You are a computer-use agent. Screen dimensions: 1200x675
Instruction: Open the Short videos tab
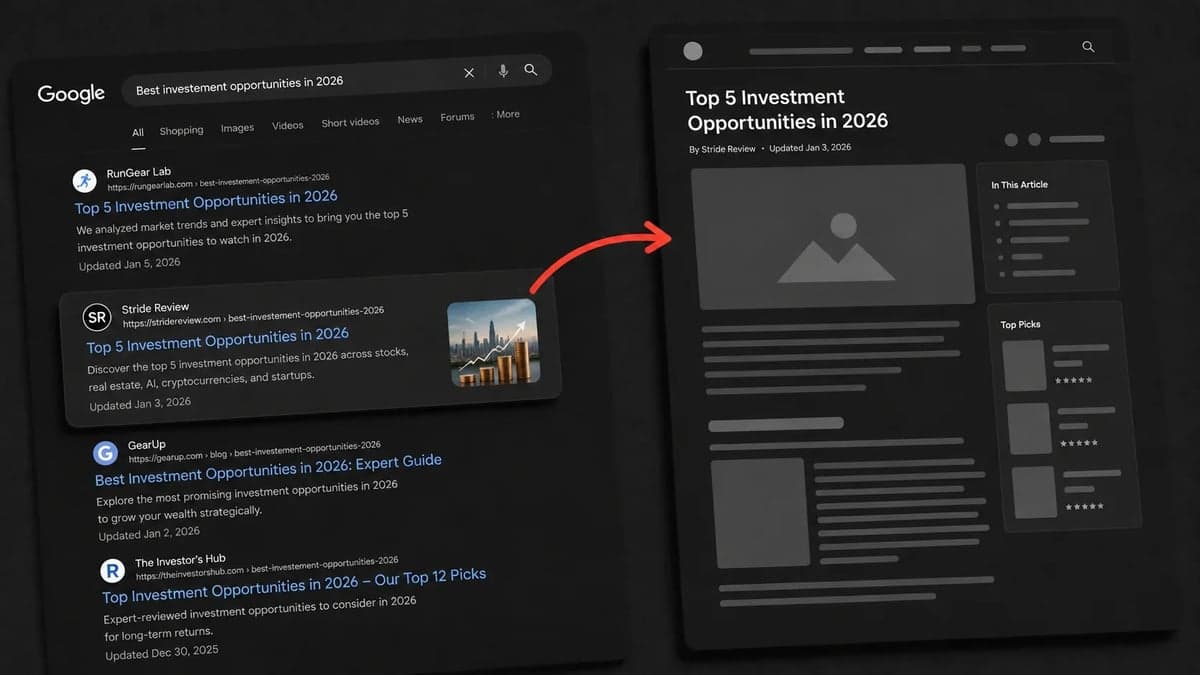click(350, 123)
